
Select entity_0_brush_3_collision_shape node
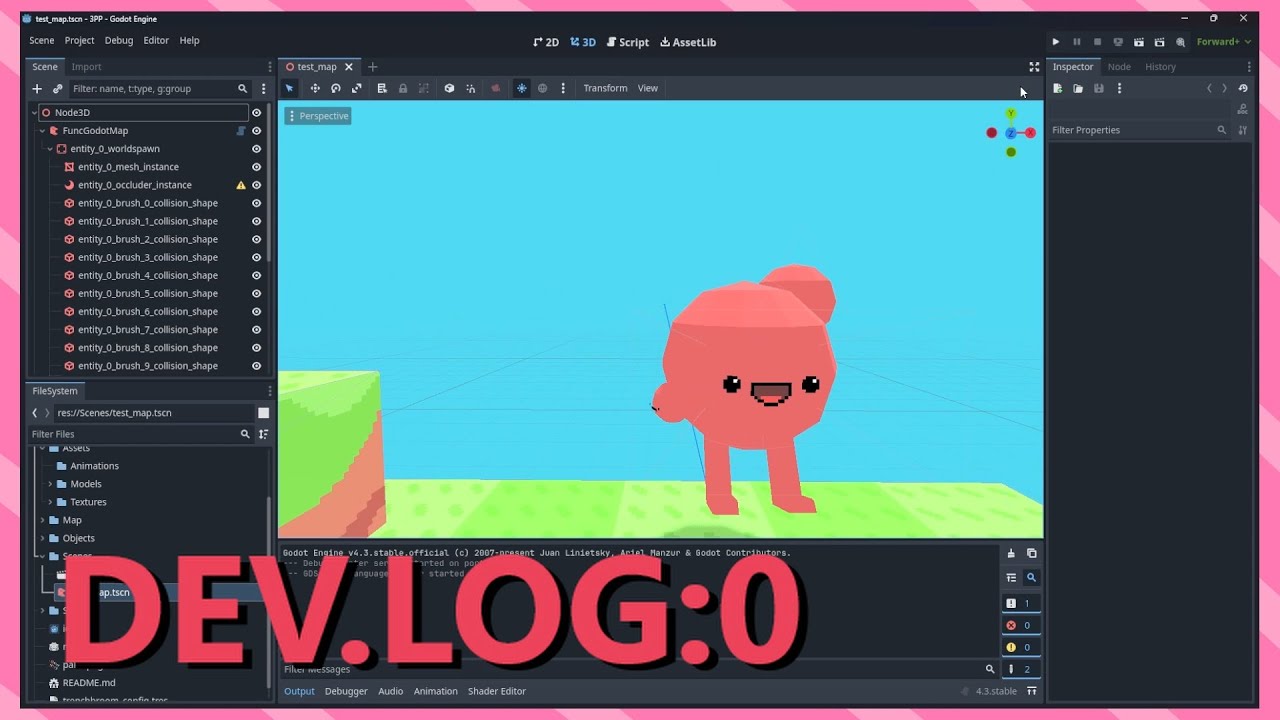(148, 257)
